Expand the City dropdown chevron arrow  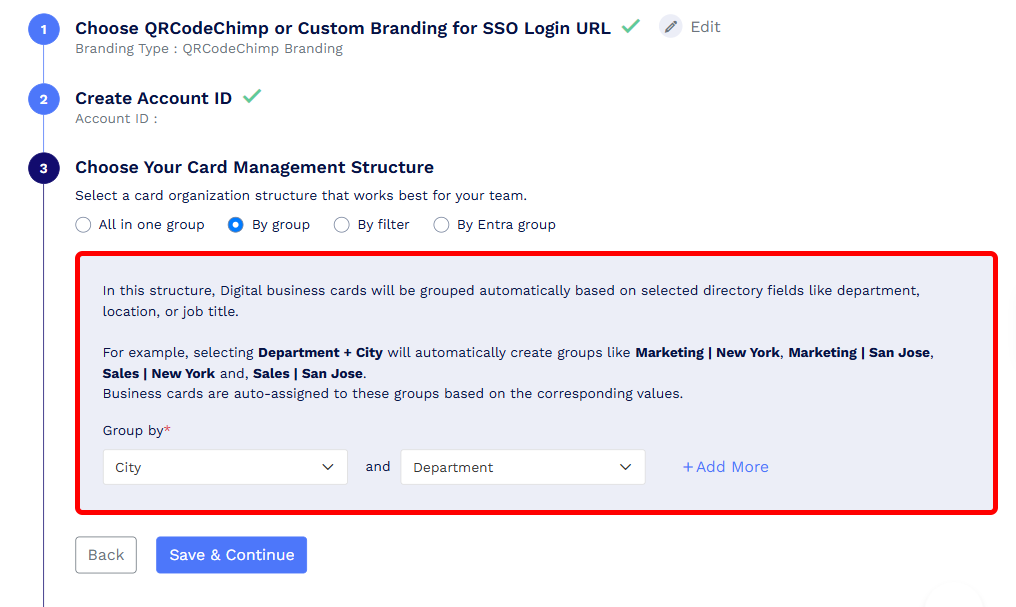328,467
